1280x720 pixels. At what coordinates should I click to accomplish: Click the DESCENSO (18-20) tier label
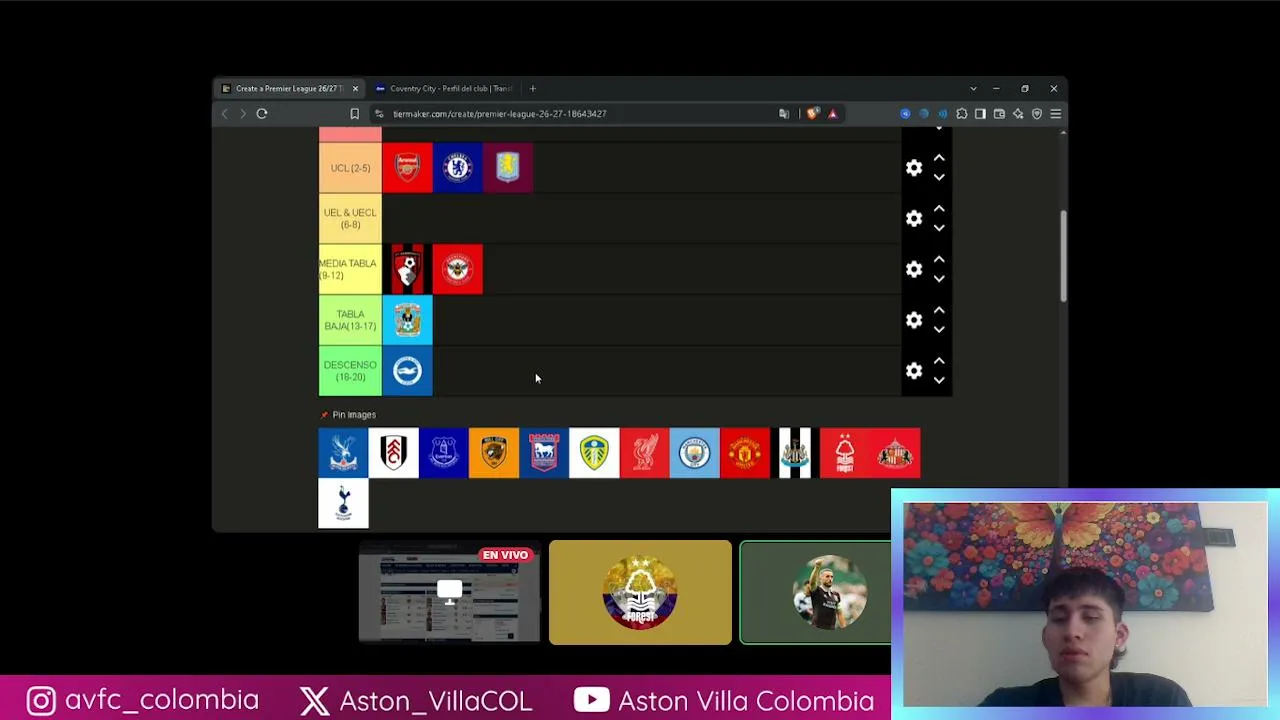coord(350,371)
